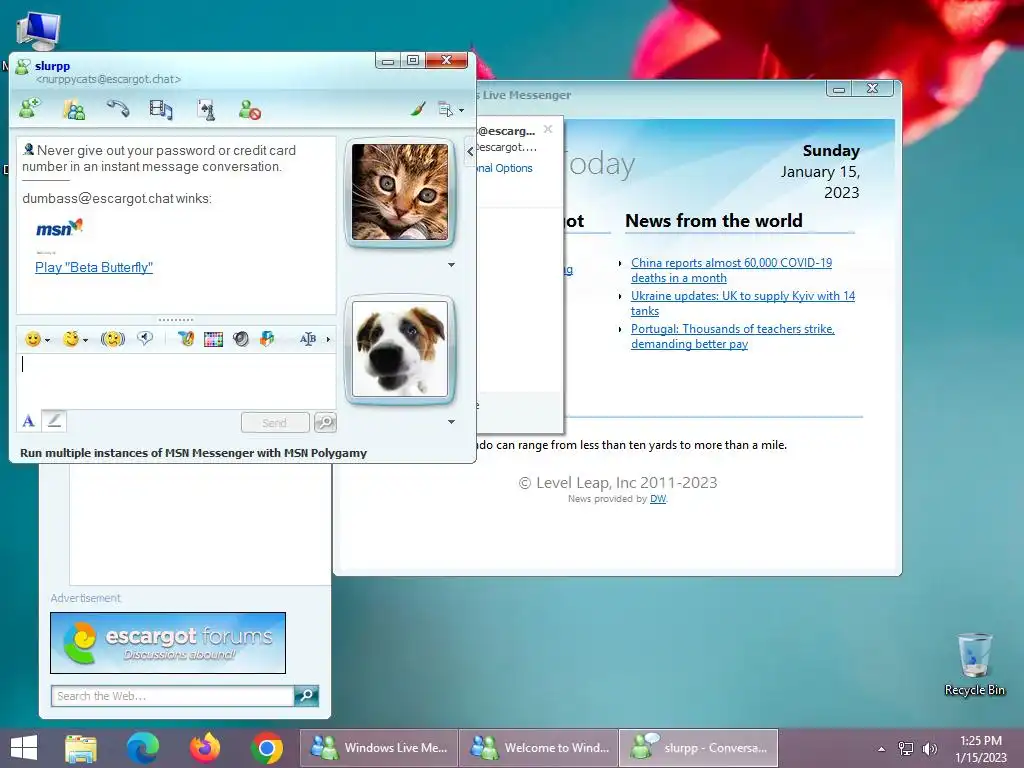Invite someone to this conversation
The image size is (1024, 768).
(x=29, y=108)
